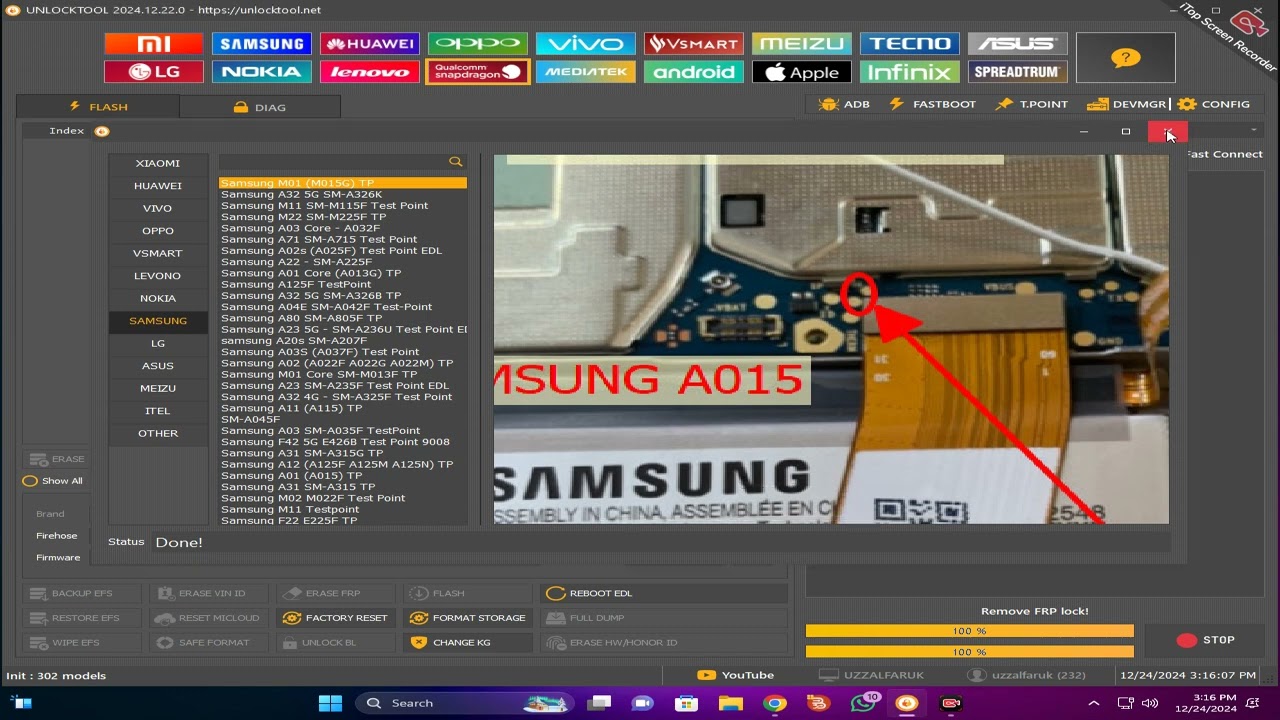Click the red STOP button
The image size is (1280, 720).
point(1205,640)
